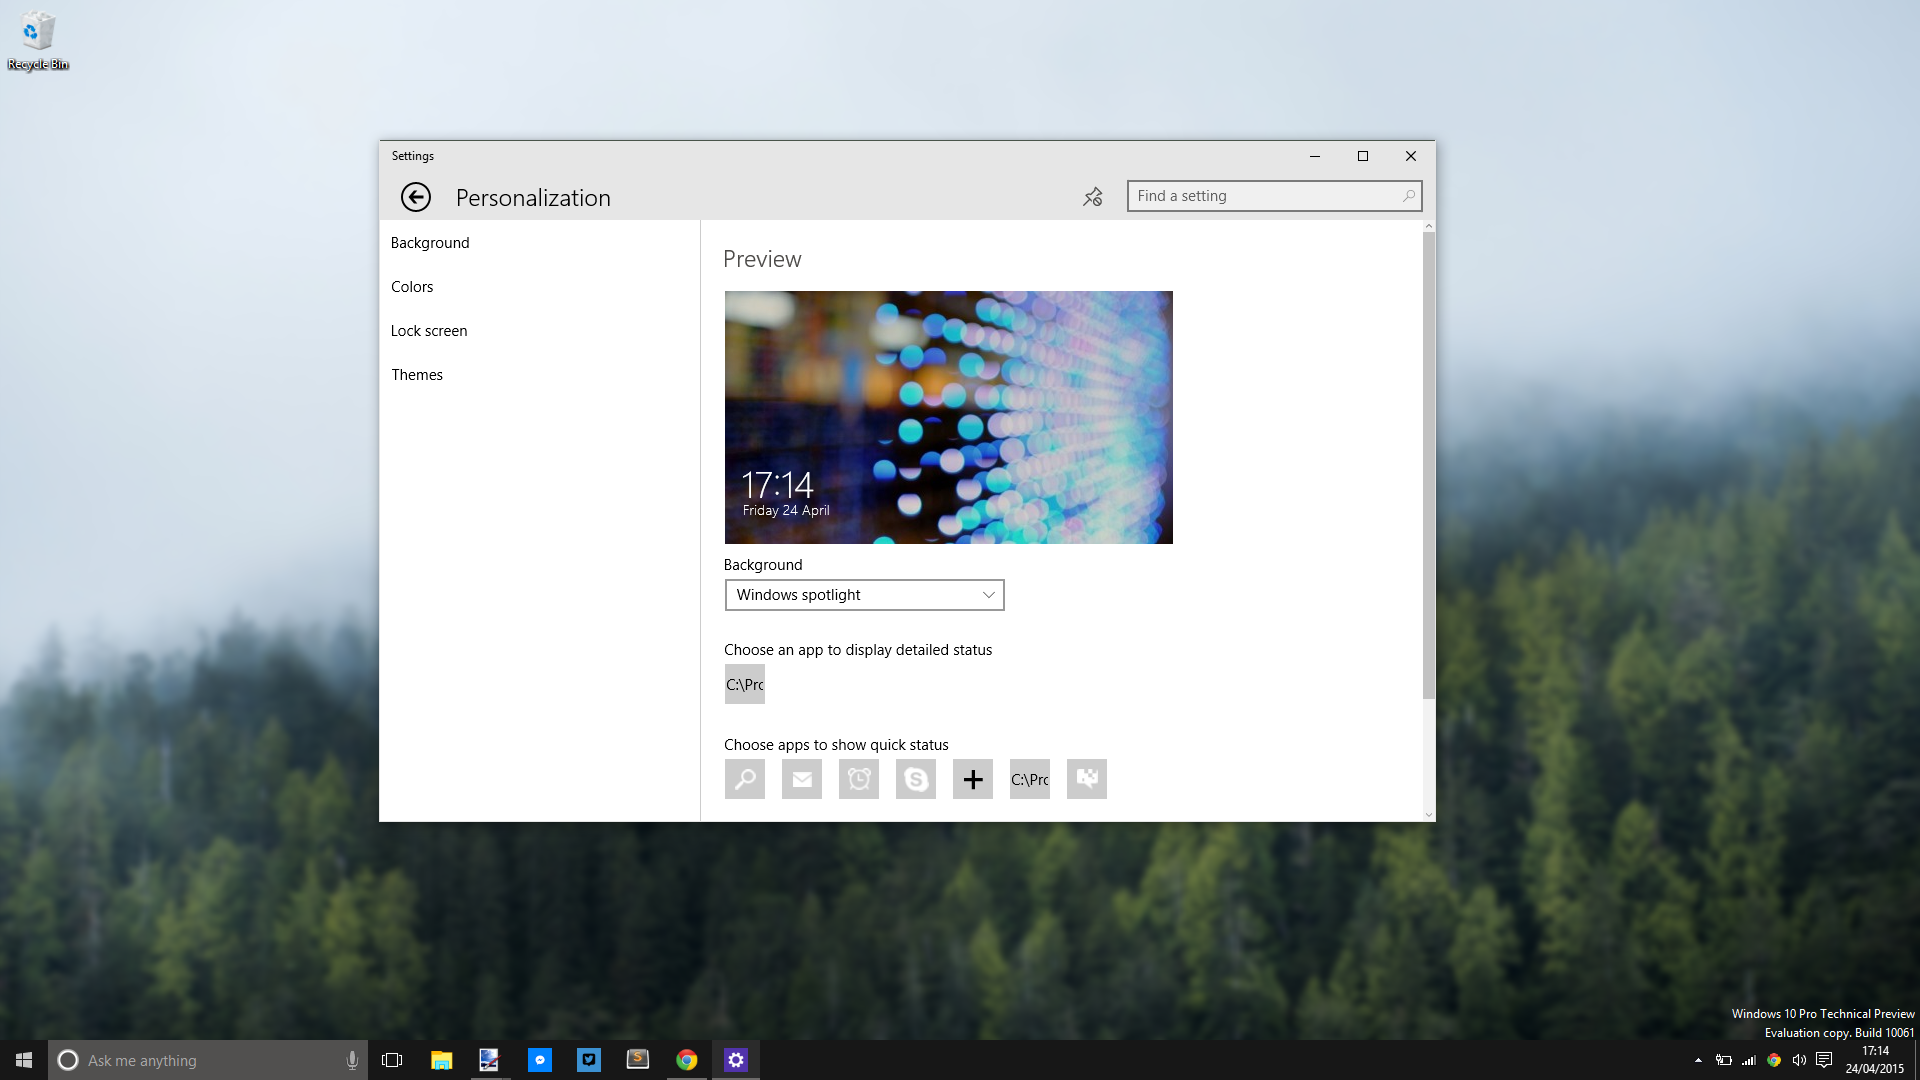
Task: Open the Themes section
Action: (x=417, y=375)
